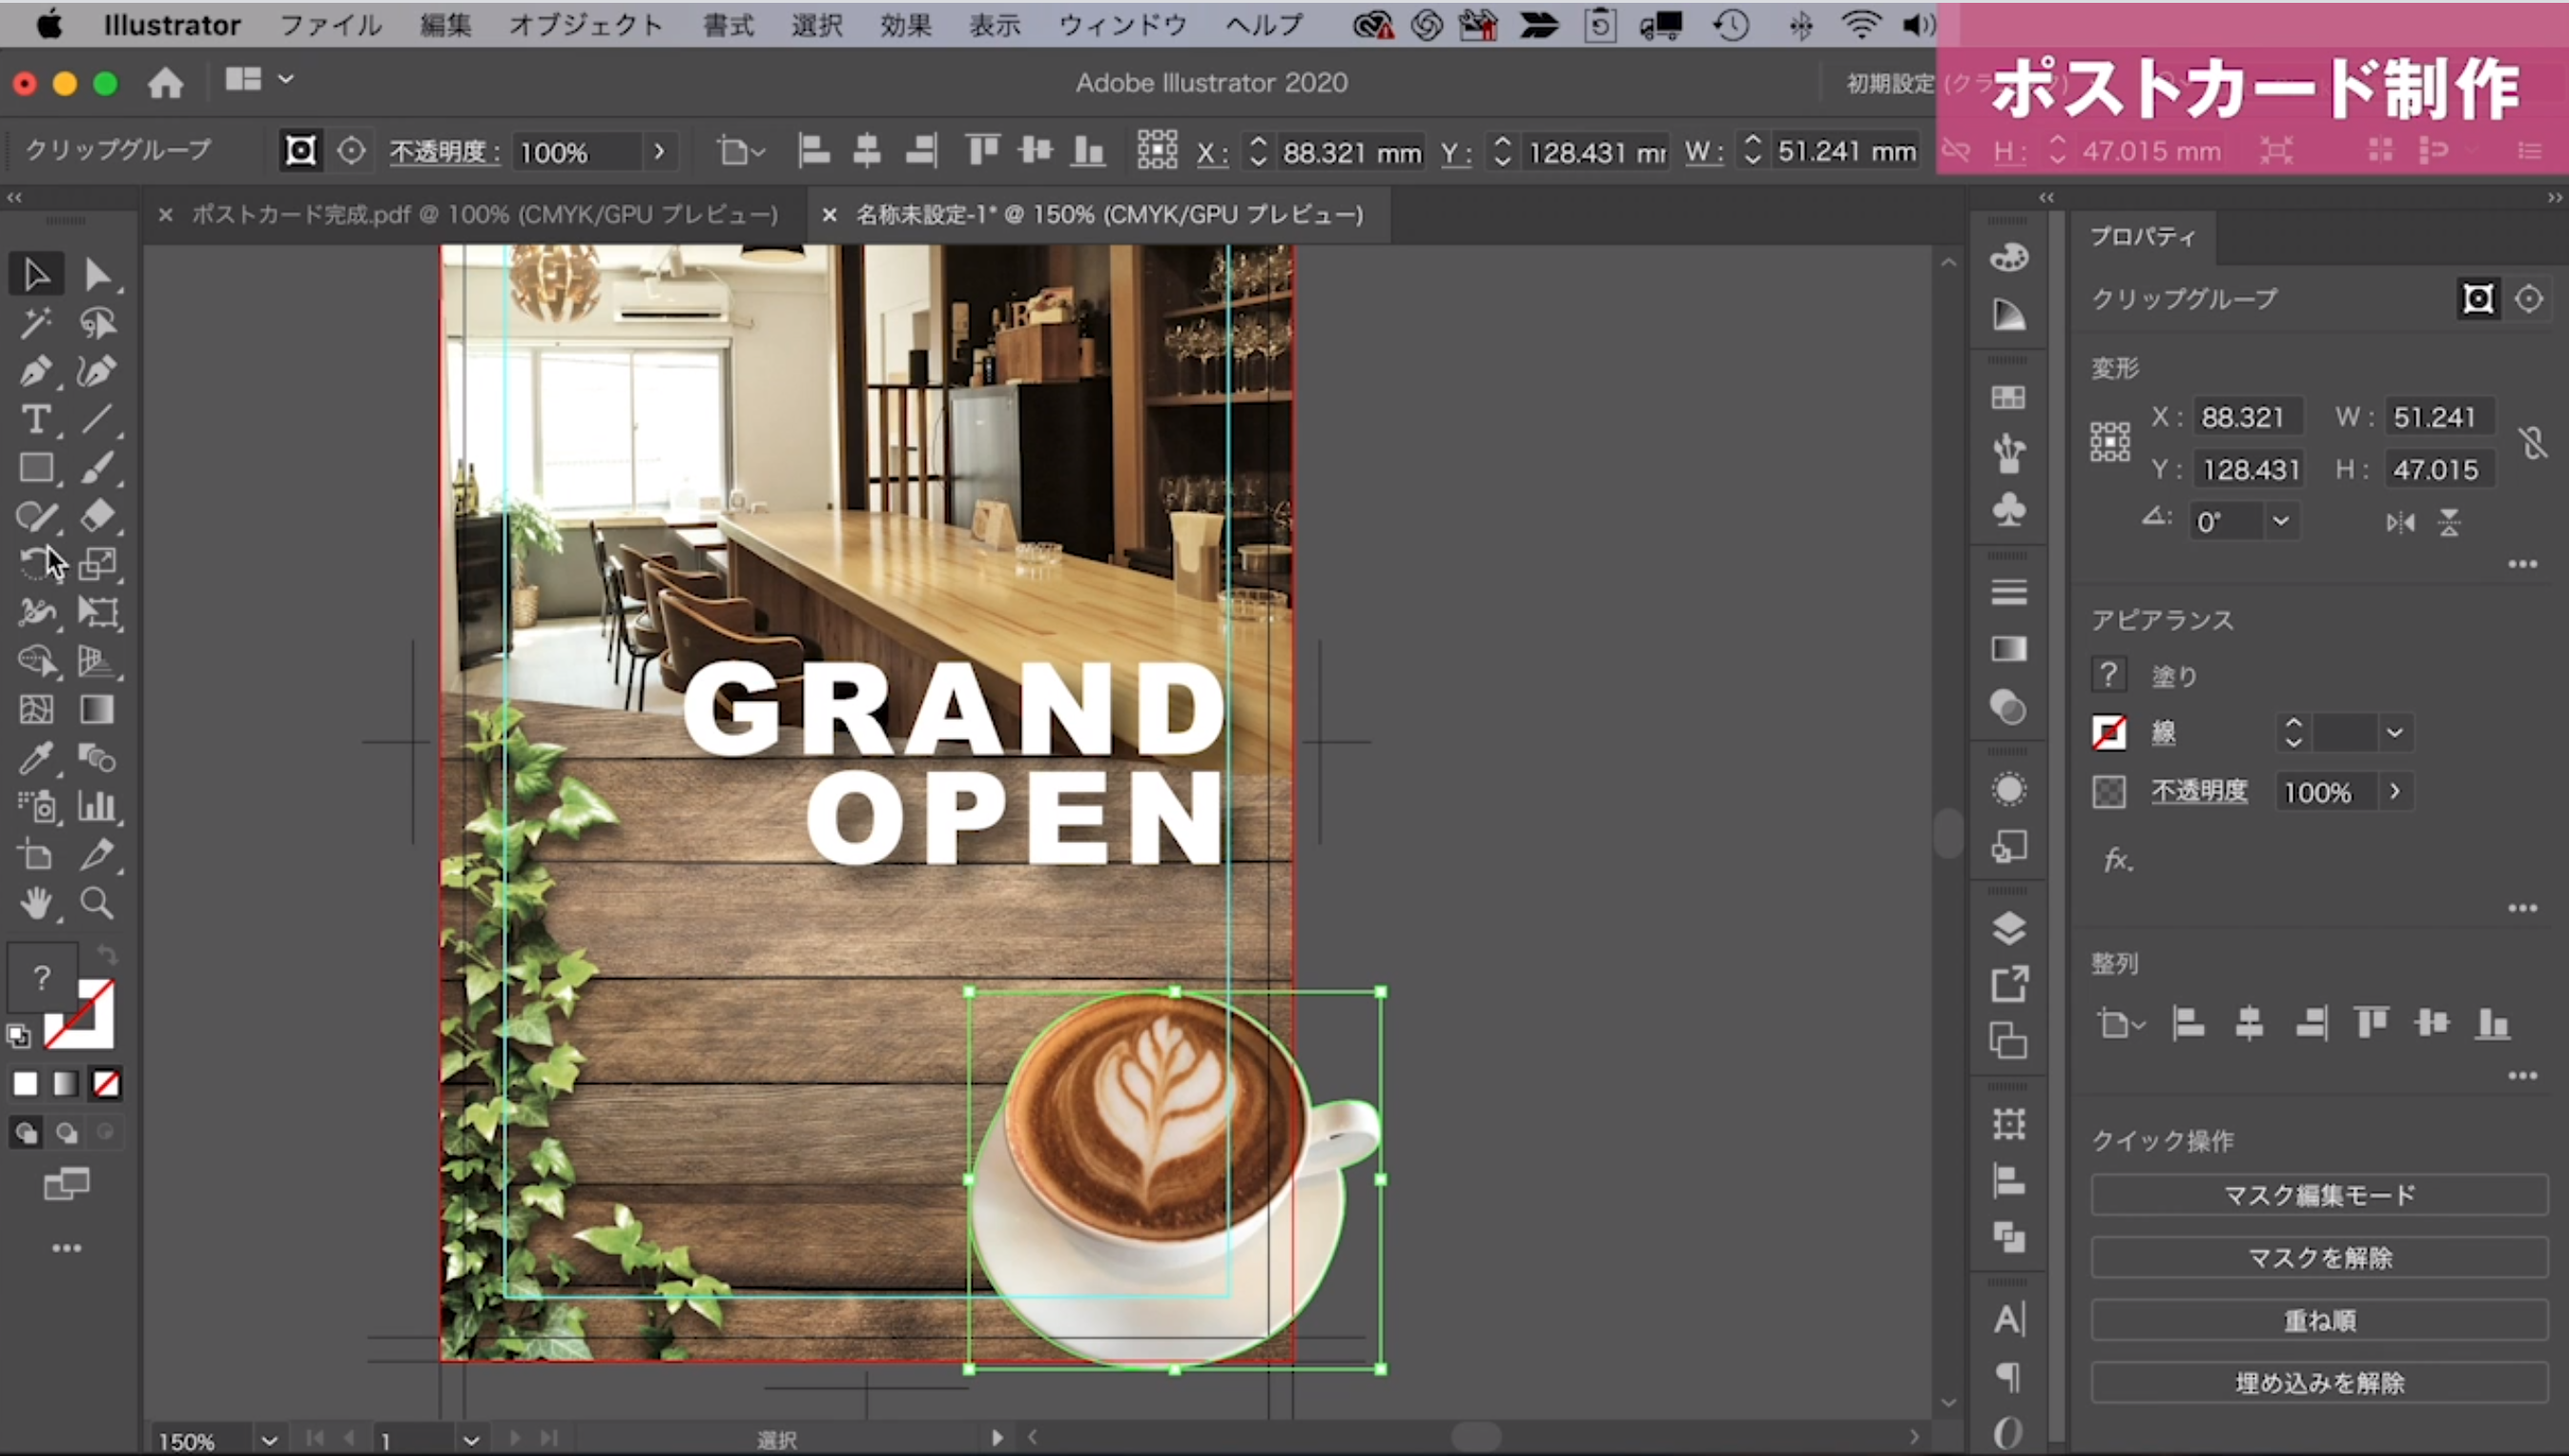
Task: Select the Hand tool
Action: [36, 903]
